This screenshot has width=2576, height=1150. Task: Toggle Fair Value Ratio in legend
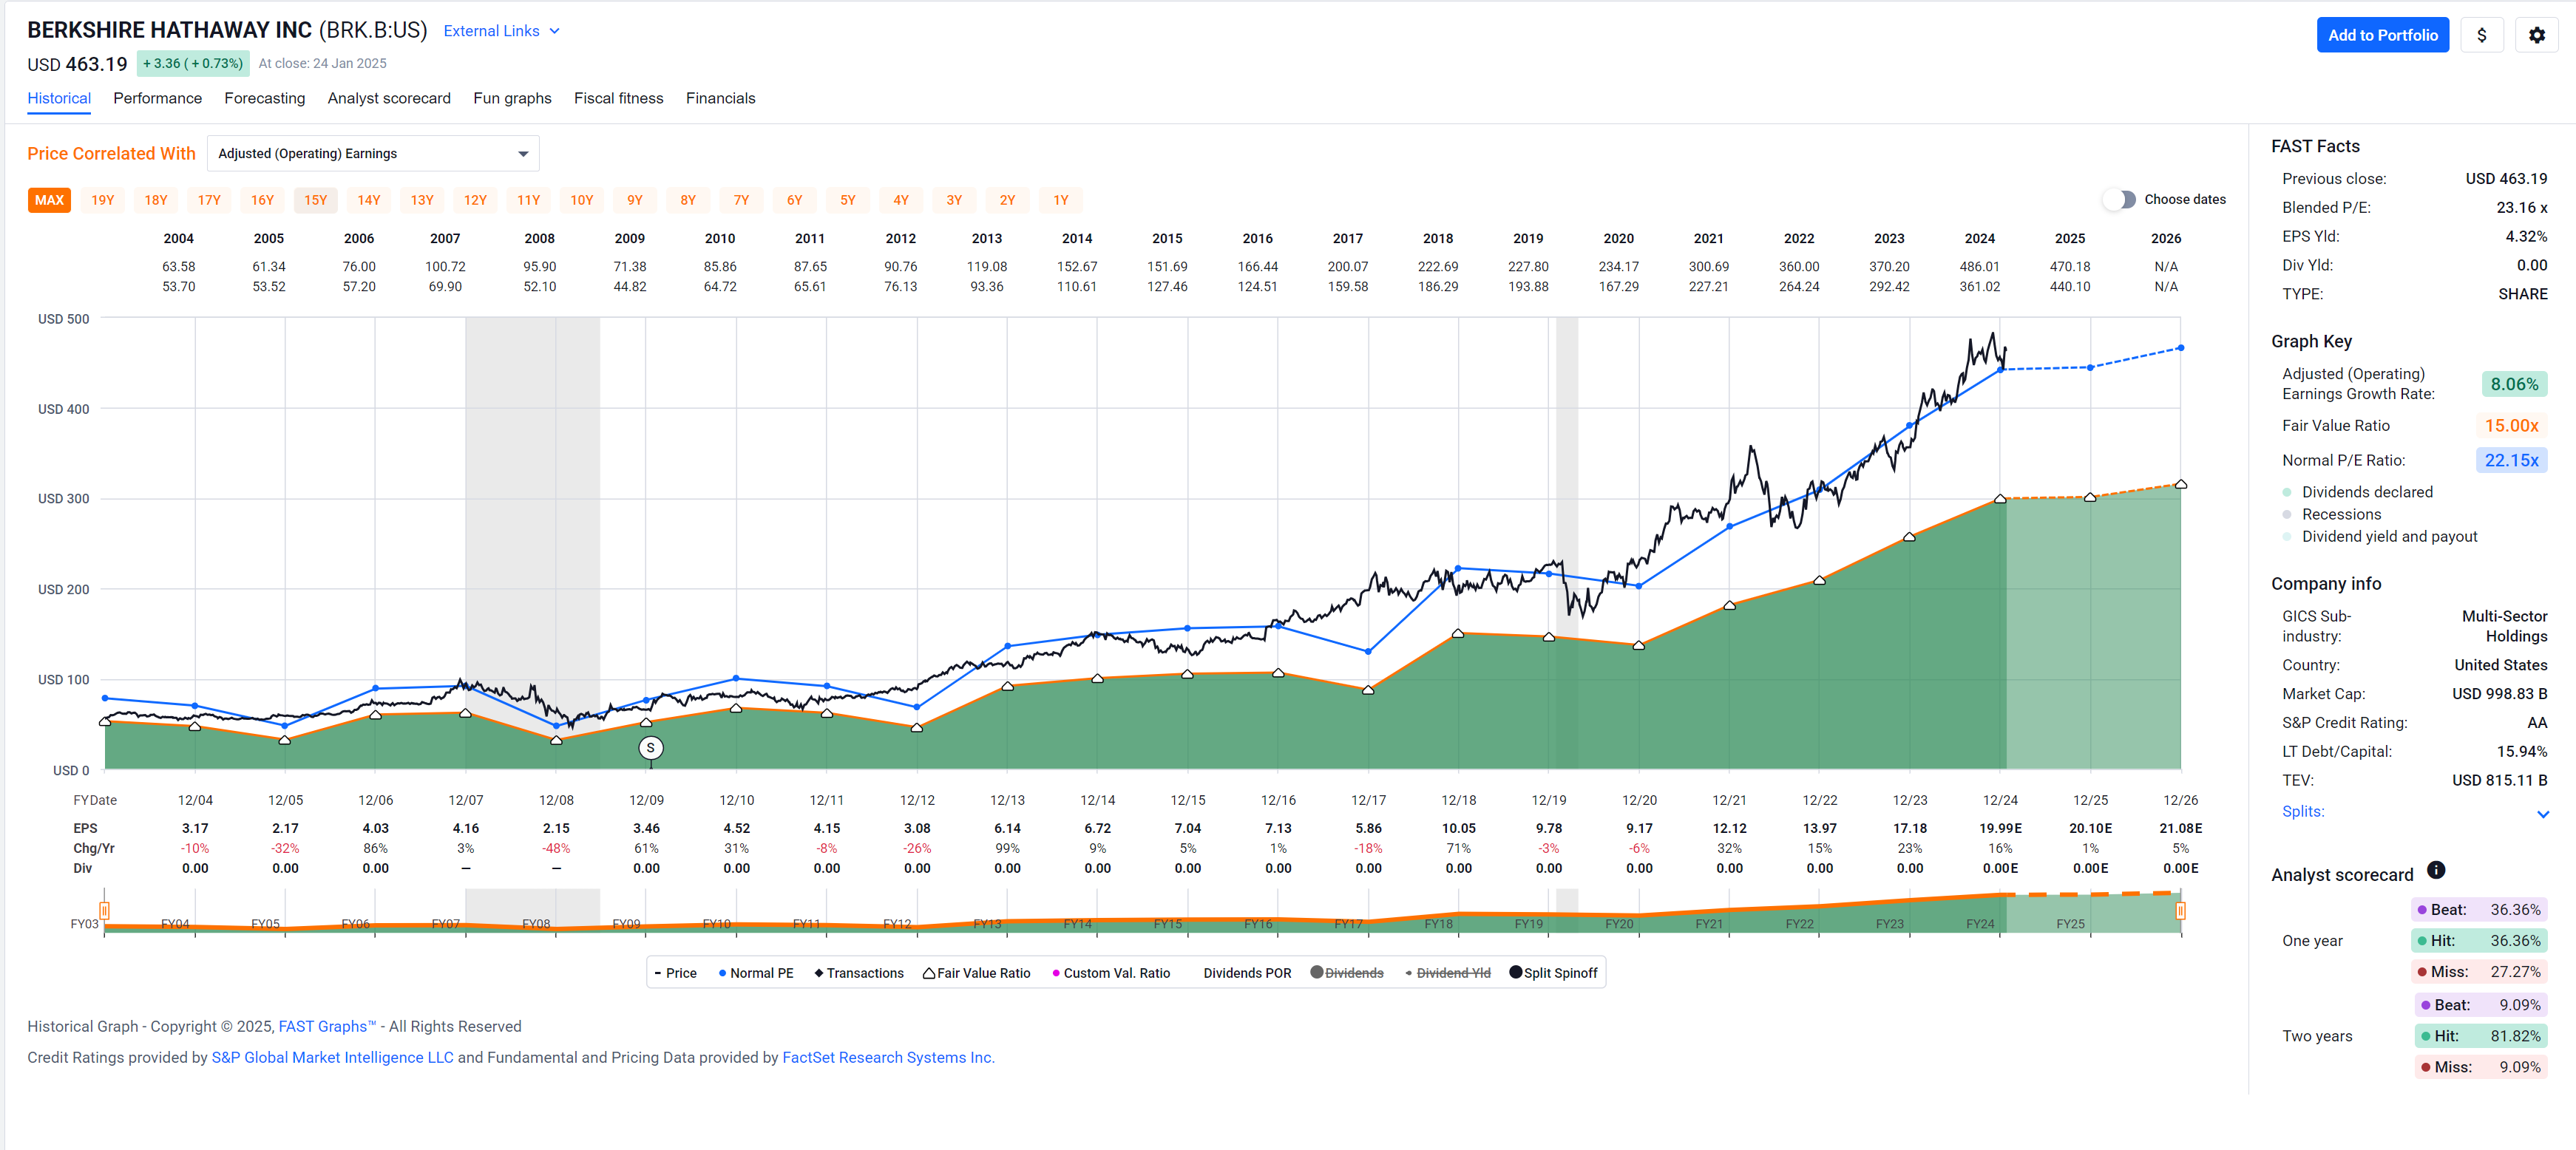point(976,973)
